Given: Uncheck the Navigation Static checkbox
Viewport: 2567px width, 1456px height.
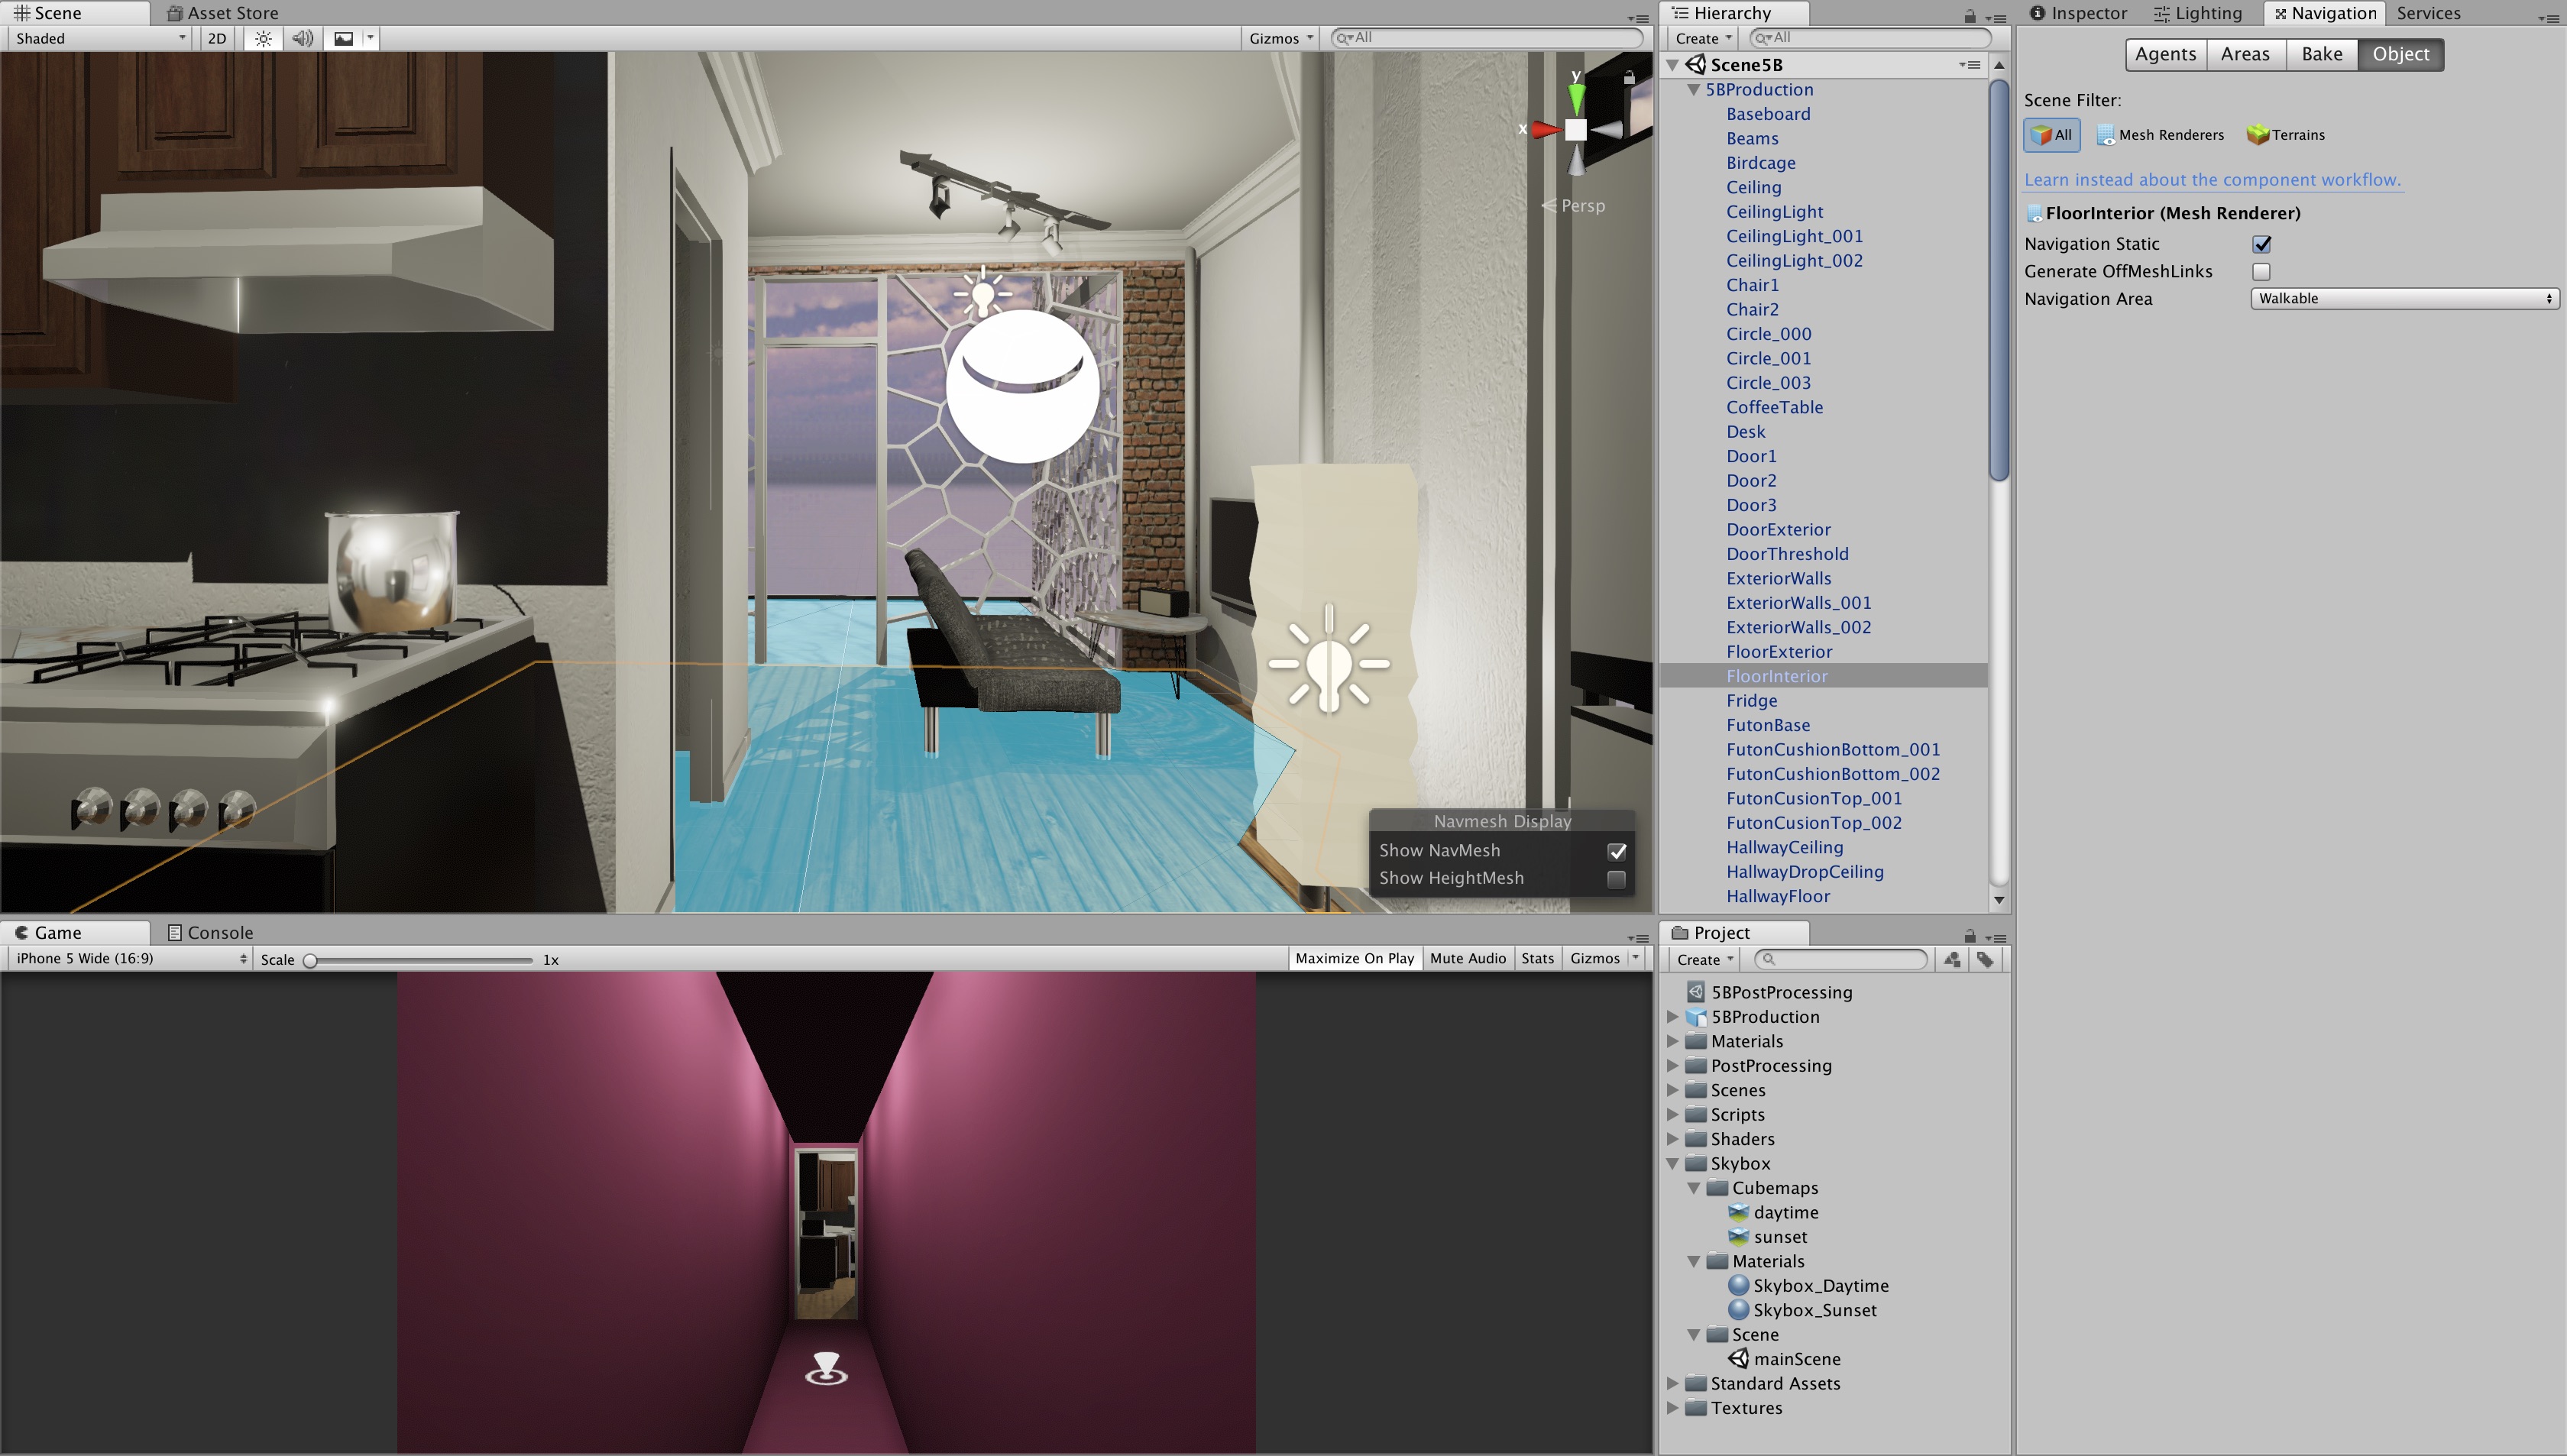Looking at the screenshot, I should point(2261,244).
